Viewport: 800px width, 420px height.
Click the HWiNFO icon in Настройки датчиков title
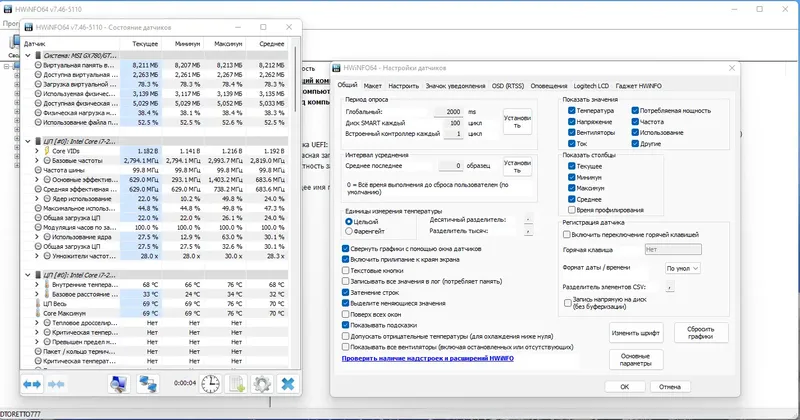336,68
